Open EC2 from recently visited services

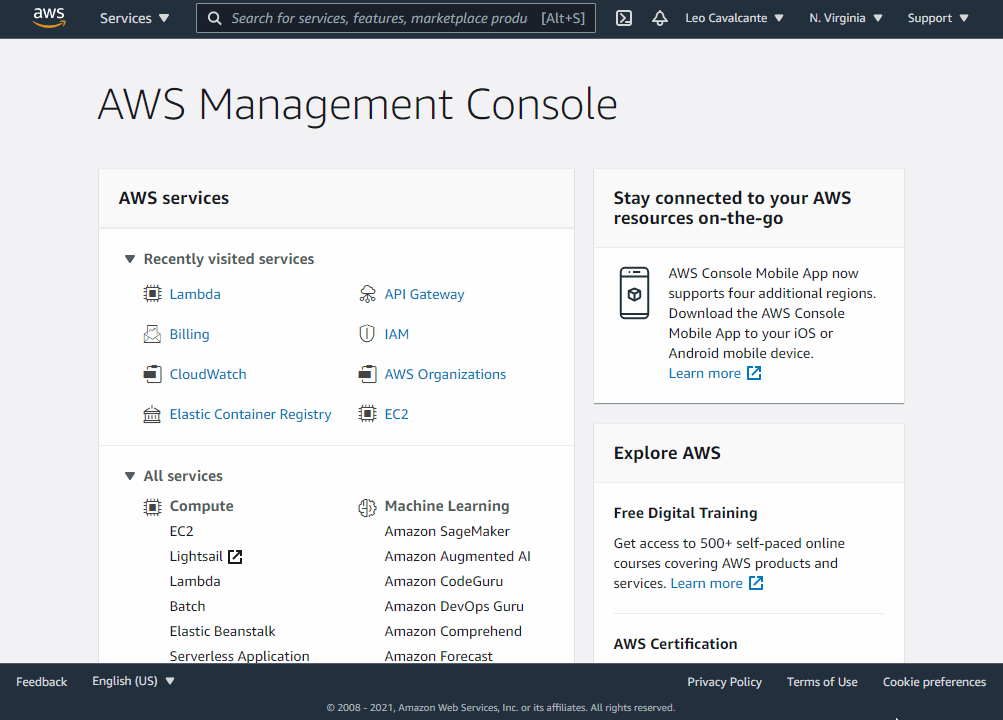(397, 414)
